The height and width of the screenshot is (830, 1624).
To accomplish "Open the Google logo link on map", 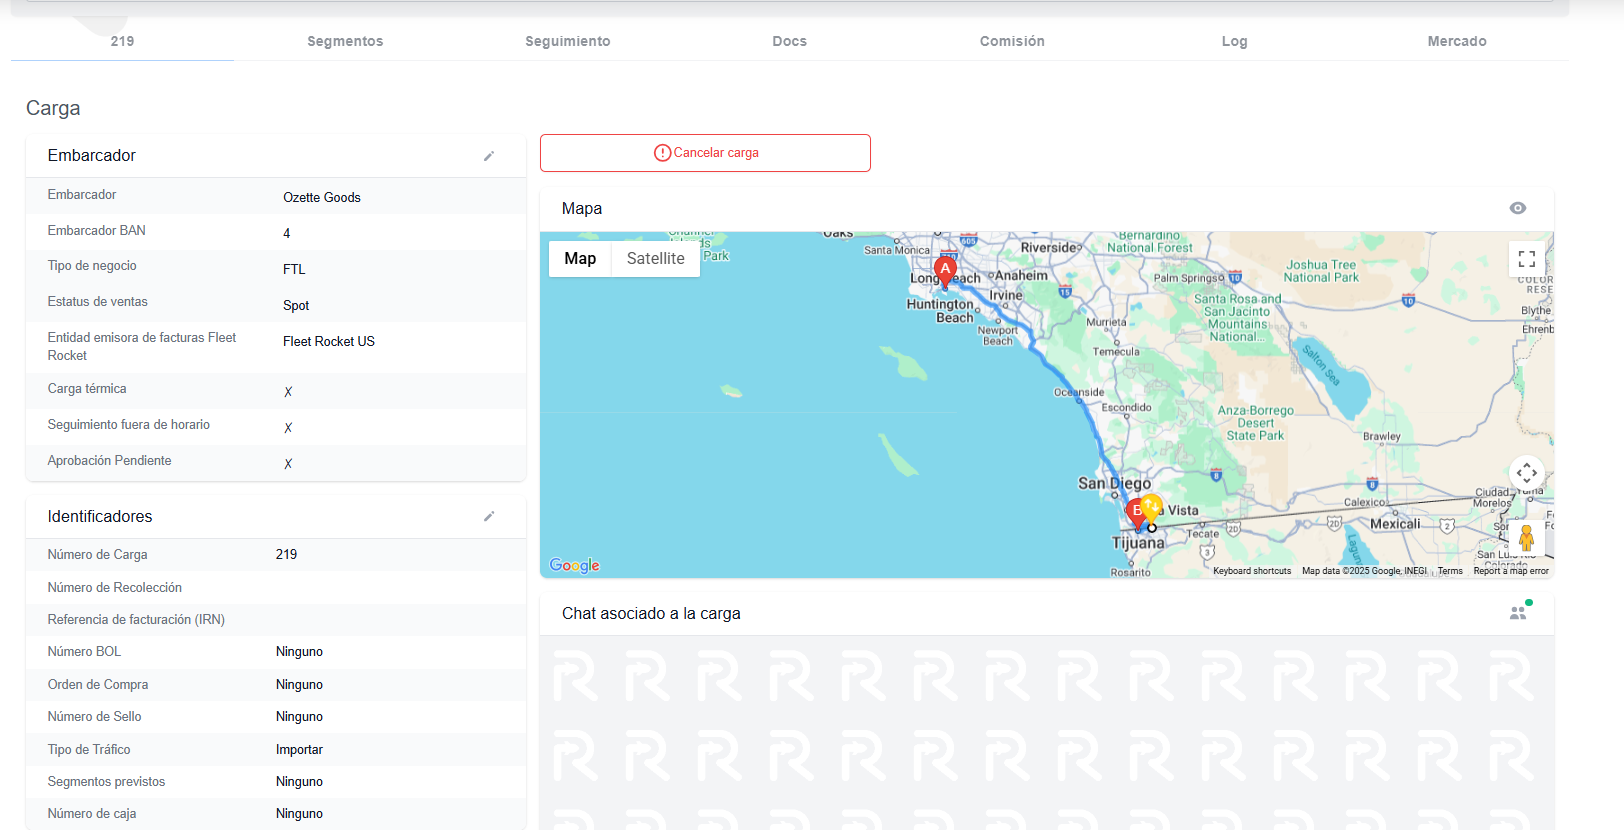I will click(x=575, y=565).
